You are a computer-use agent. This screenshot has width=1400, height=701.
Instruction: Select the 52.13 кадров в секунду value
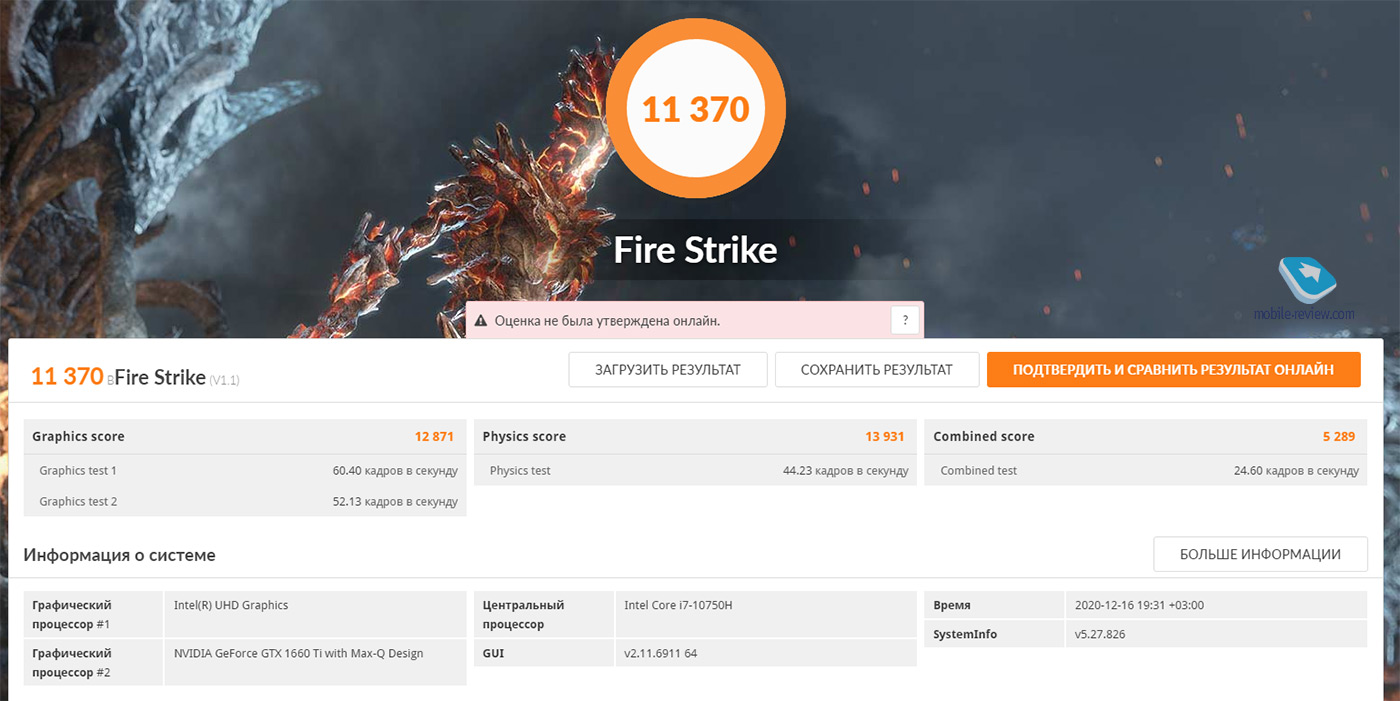(x=395, y=501)
